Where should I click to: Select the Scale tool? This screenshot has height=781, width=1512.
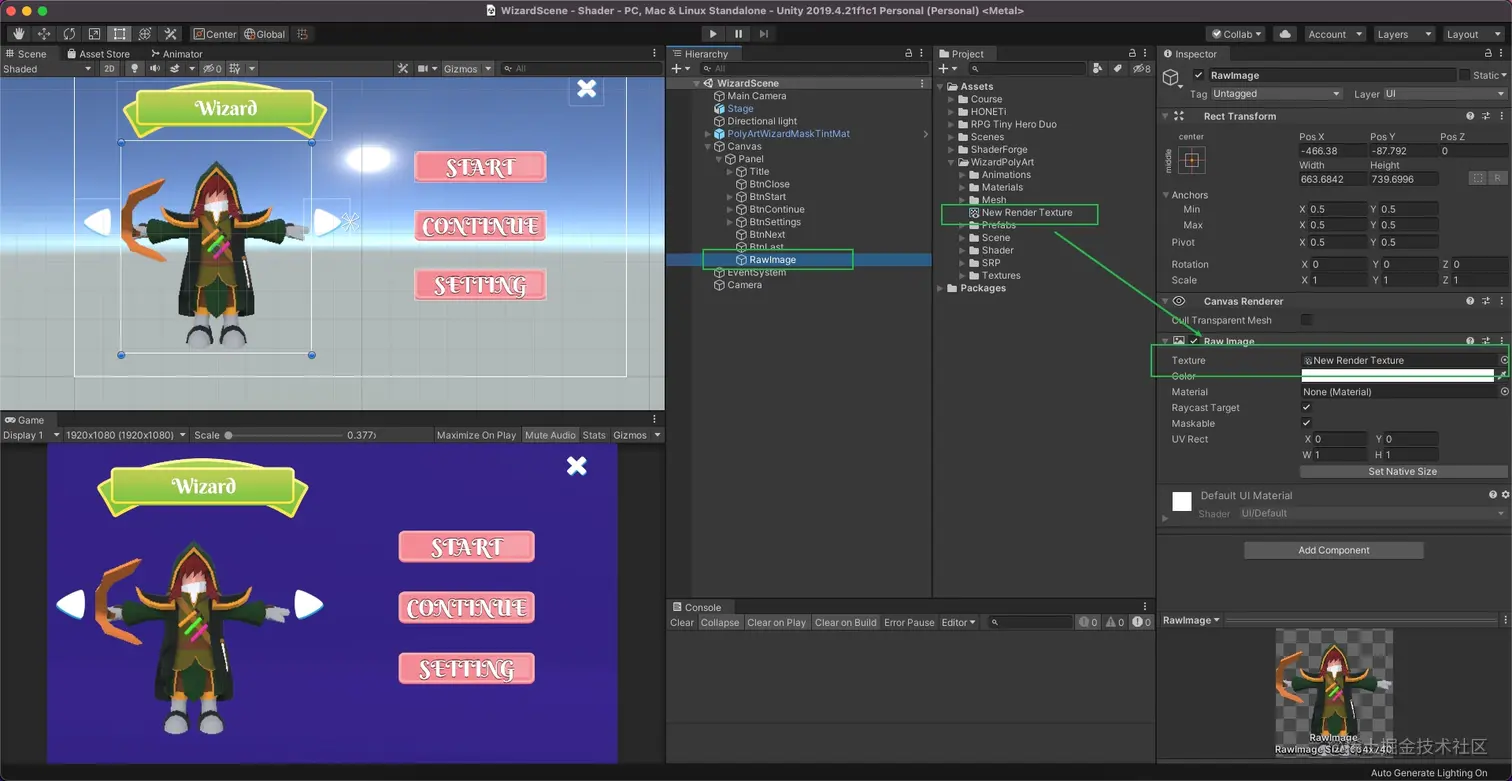pos(94,34)
